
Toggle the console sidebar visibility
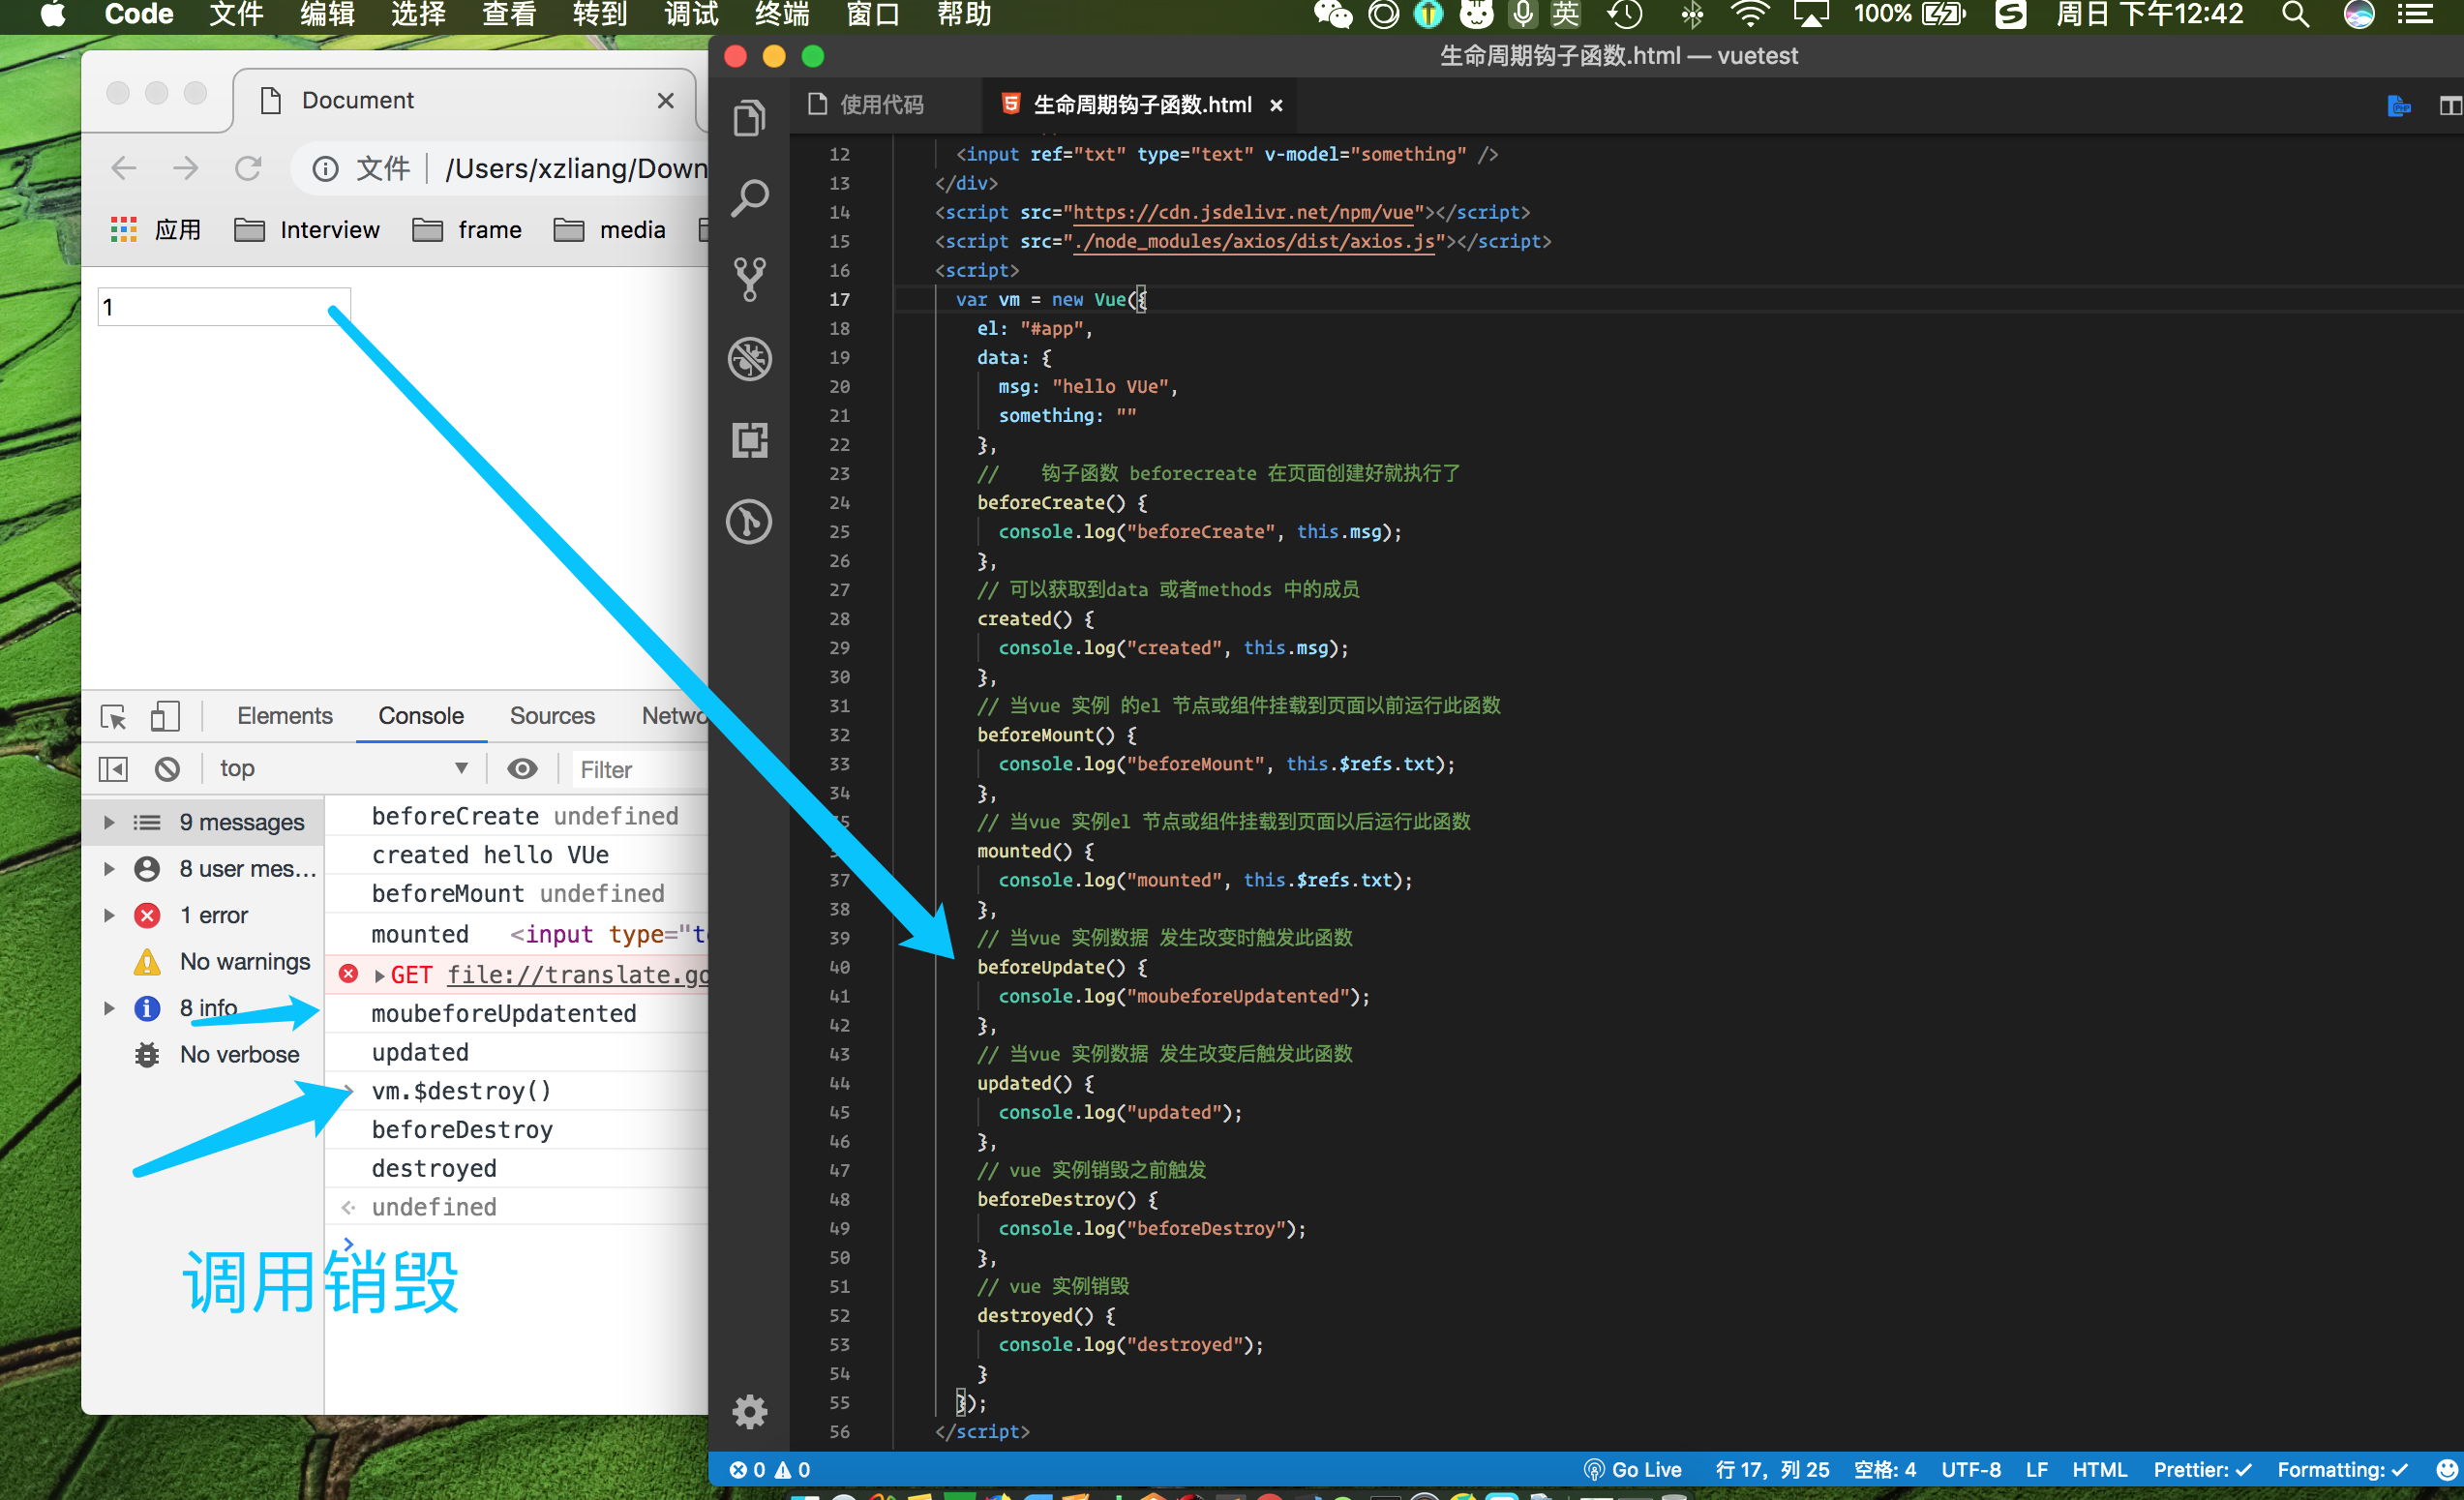point(113,768)
